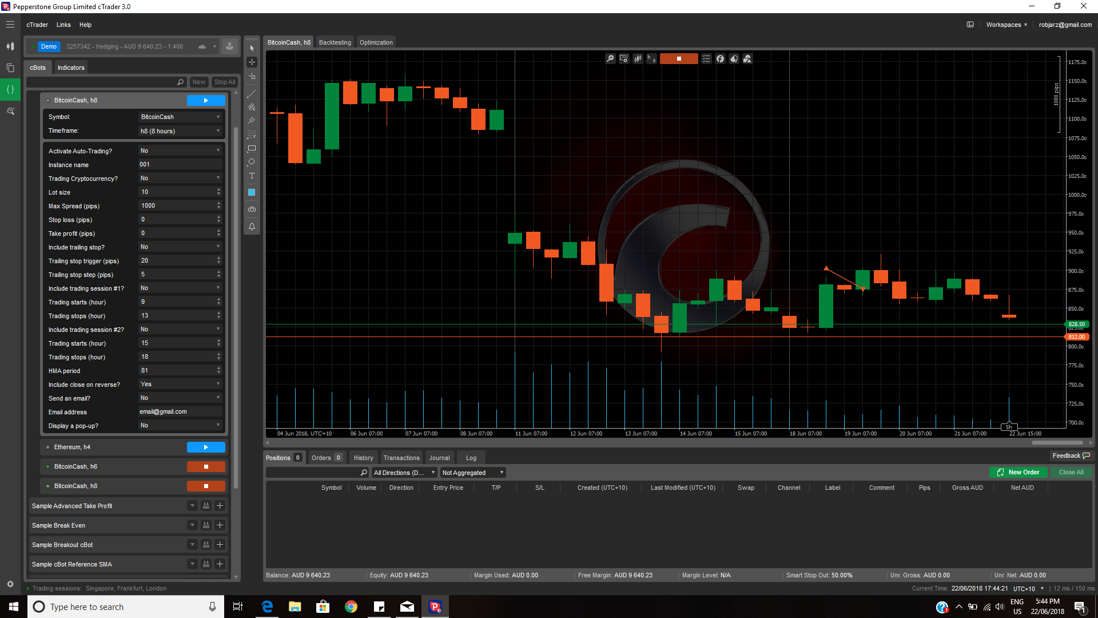This screenshot has width=1098, height=618.
Task: Open settings gear at bottom left
Action: (x=11, y=584)
